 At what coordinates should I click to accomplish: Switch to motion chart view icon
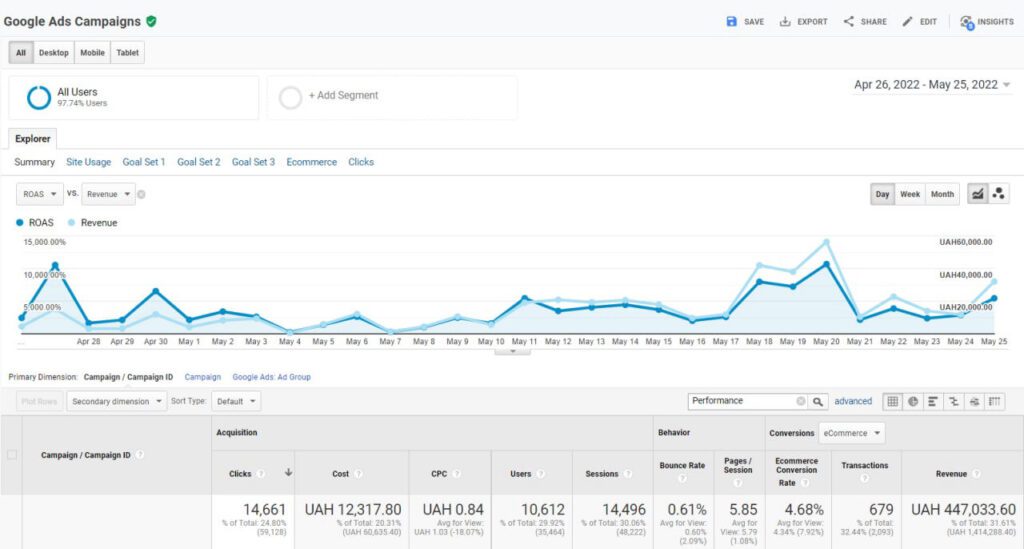pyautogui.click(x=999, y=194)
